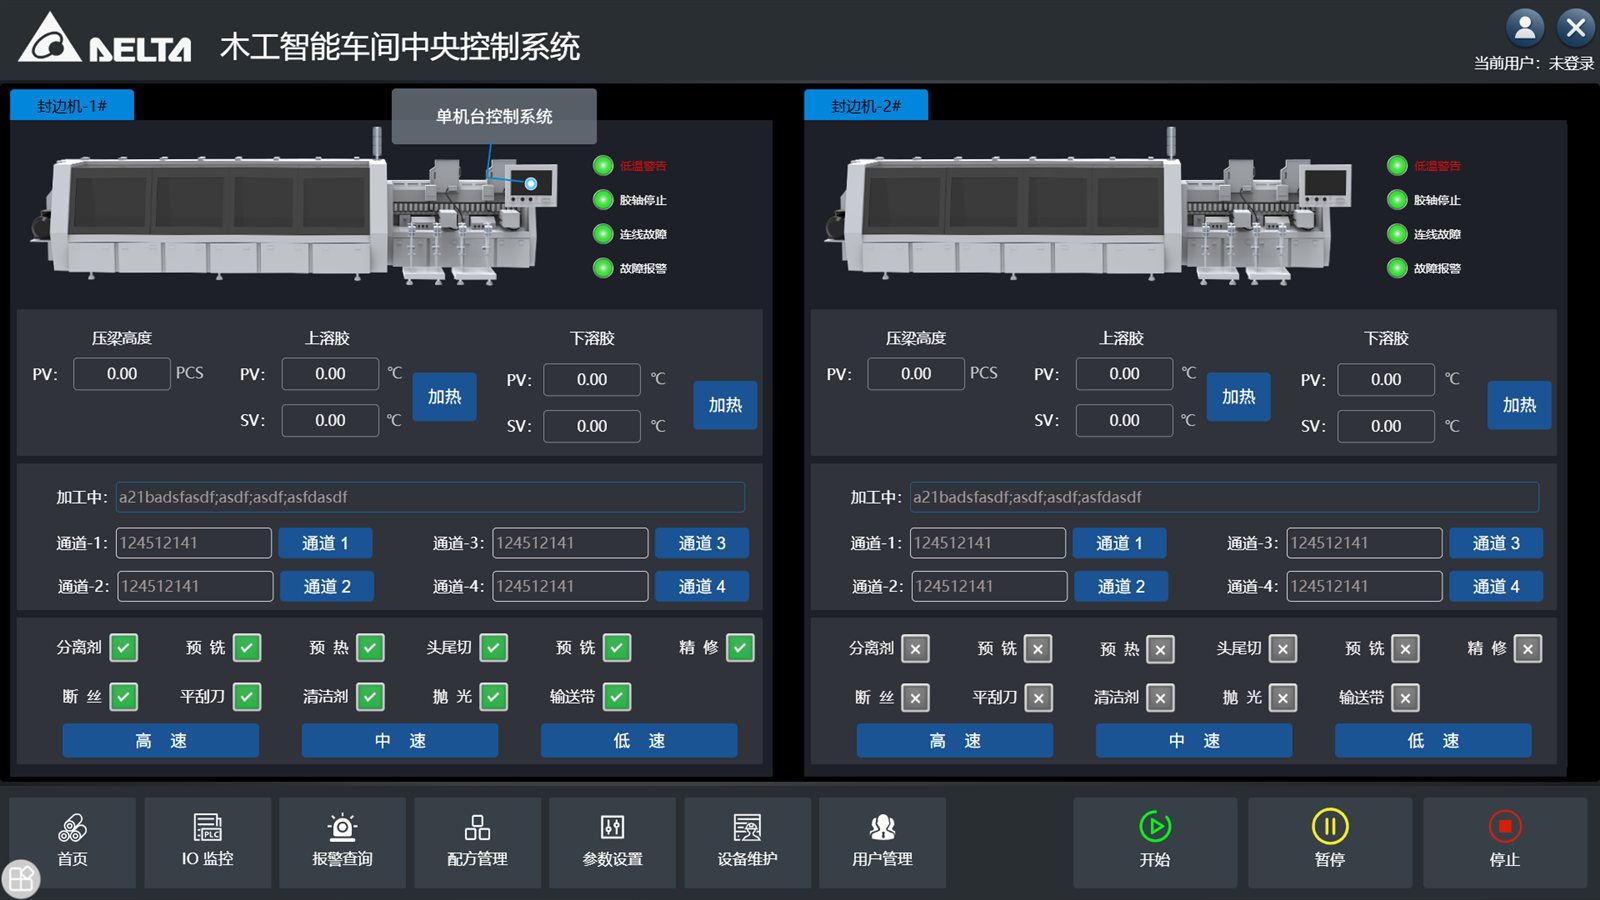Click the user login avatar icon
This screenshot has width=1600, height=900.
1525,28
